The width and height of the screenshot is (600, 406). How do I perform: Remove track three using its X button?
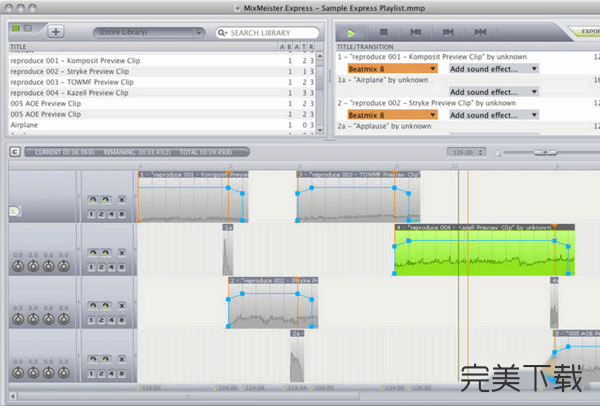(122, 306)
